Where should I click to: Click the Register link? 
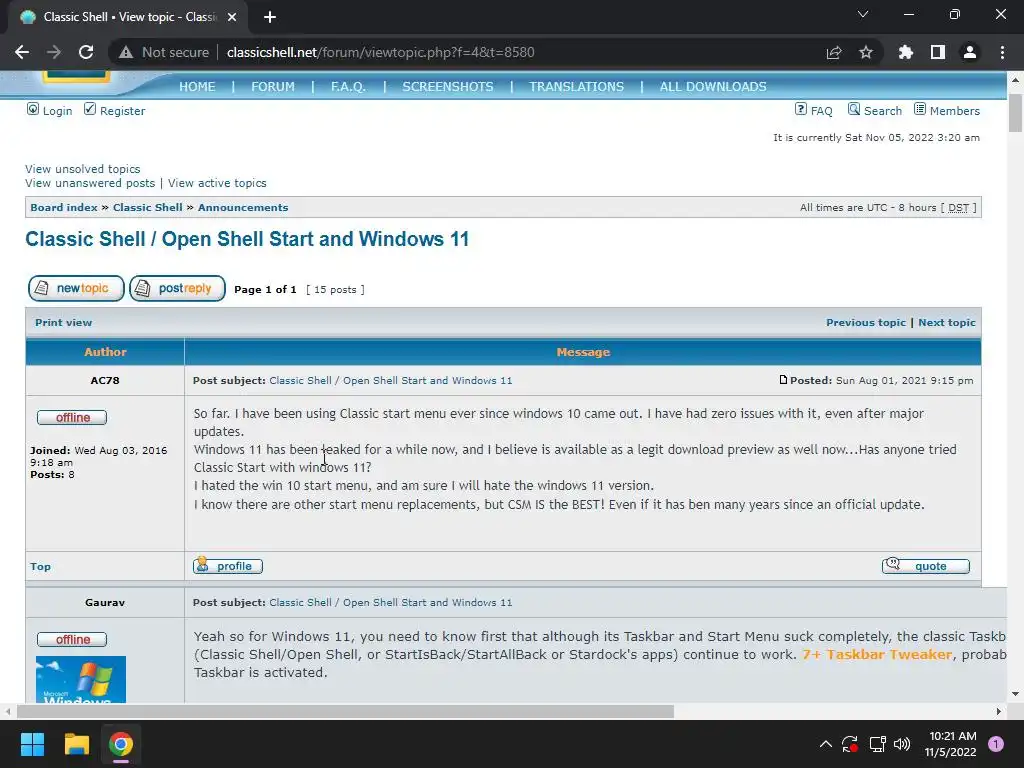tap(114, 110)
